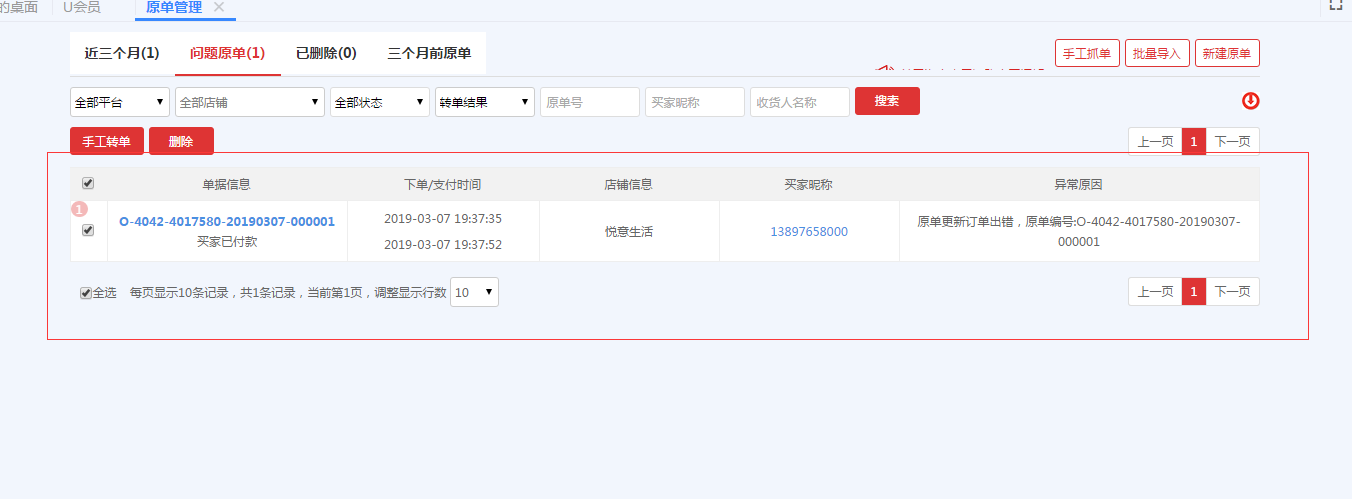Switch to 三个月前原单 tab
Image resolution: width=1352 pixels, height=499 pixels.
[429, 53]
